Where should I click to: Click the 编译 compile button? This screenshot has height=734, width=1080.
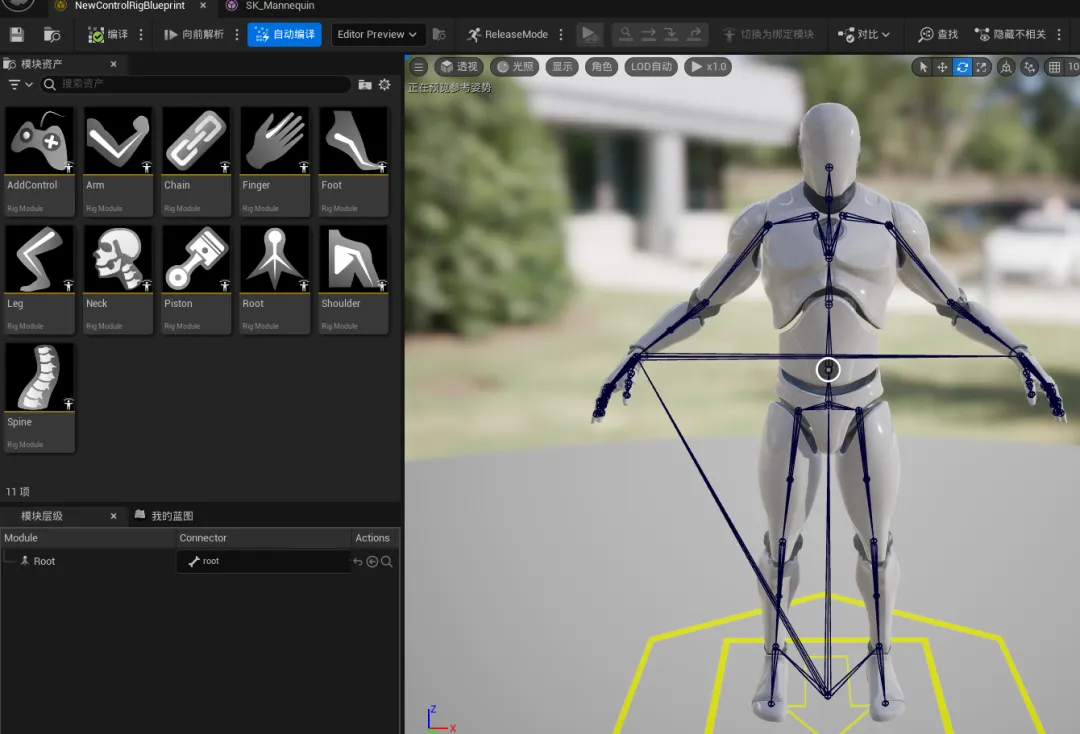tap(108, 35)
